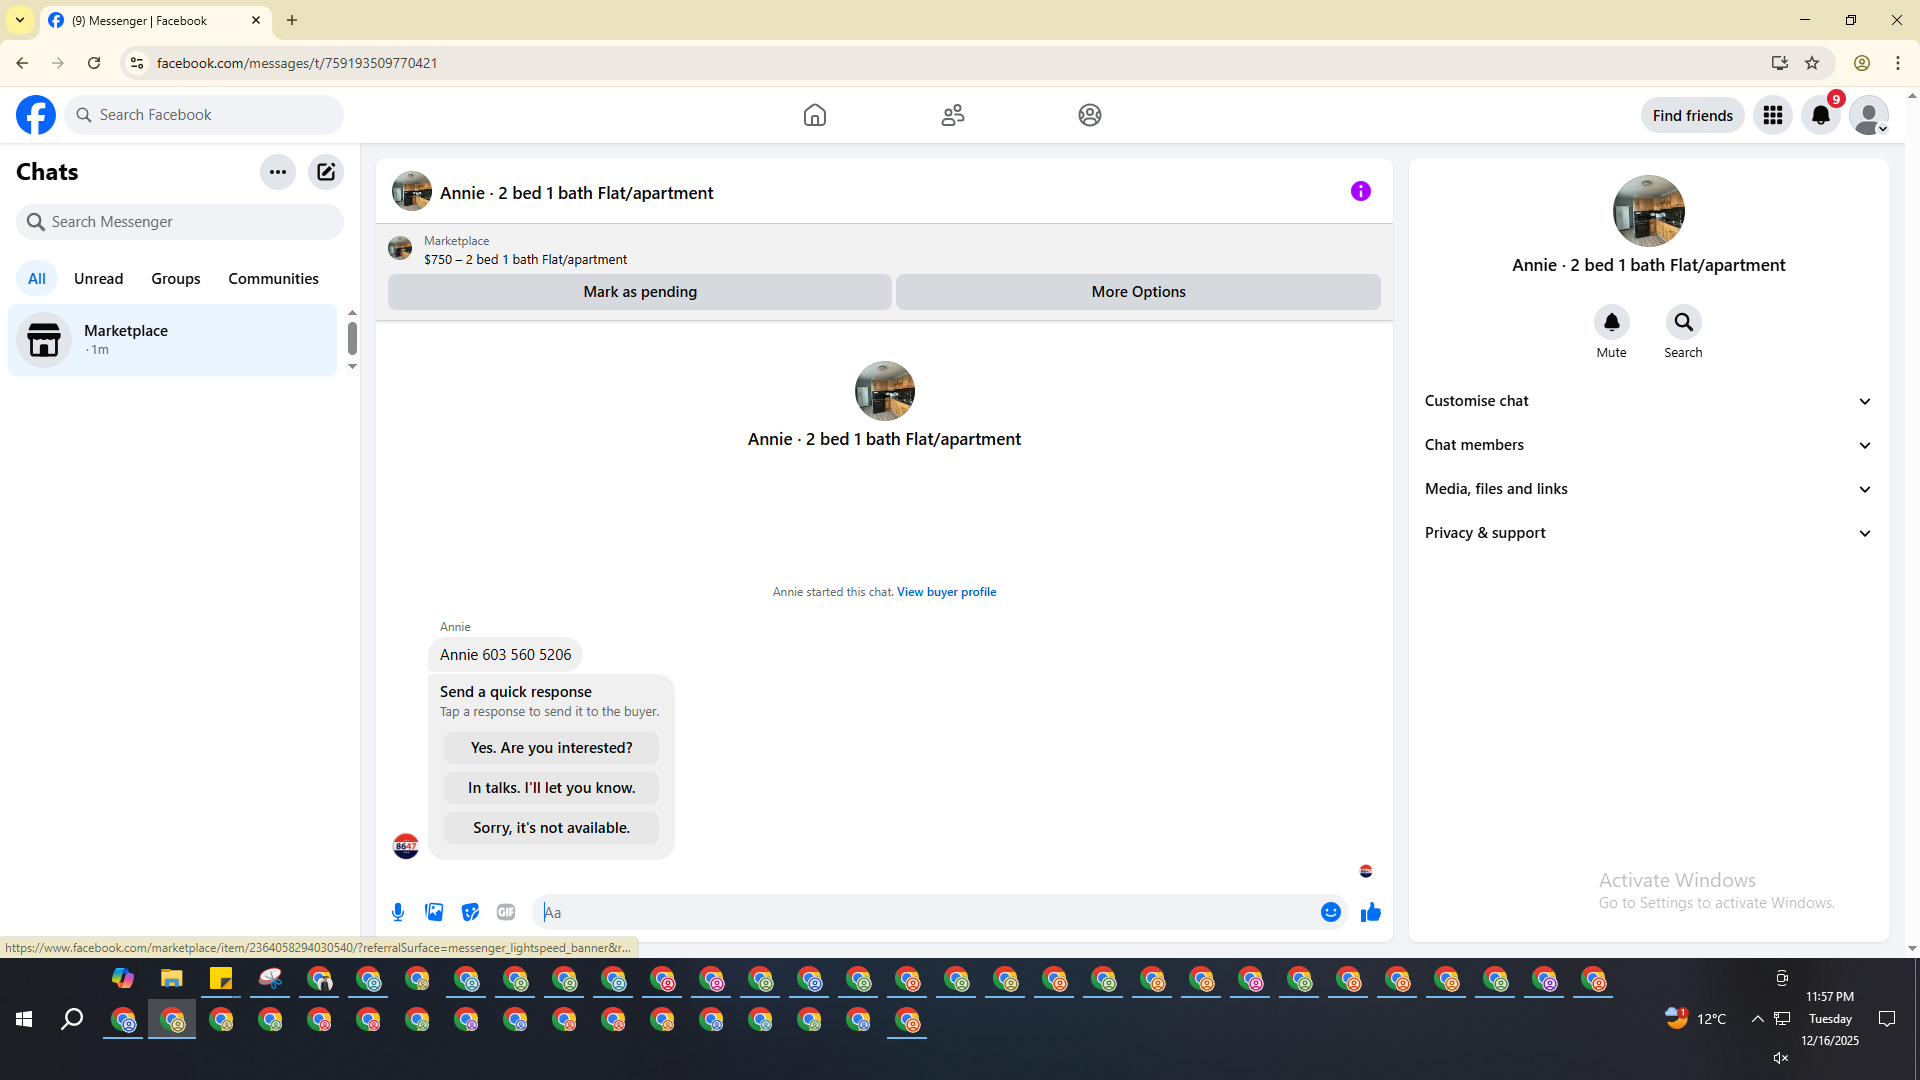Click the listing photo in the right panel
1920x1080 pixels.
pos(1649,211)
